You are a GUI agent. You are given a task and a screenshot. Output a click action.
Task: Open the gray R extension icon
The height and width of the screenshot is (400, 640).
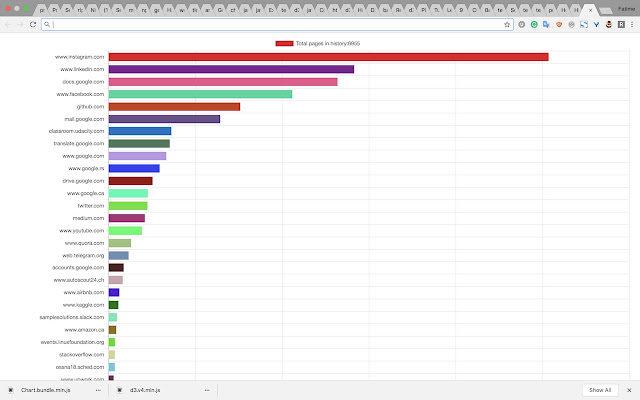pyautogui.click(x=621, y=24)
